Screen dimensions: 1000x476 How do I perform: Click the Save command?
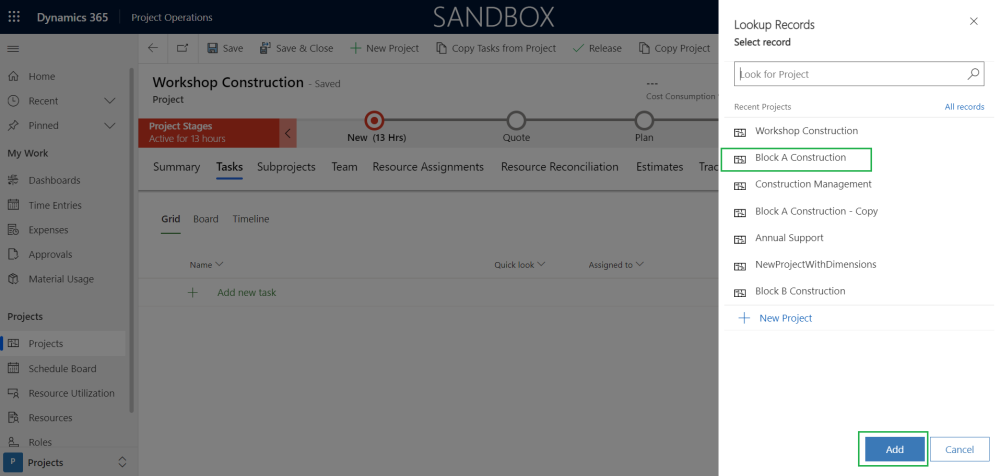tap(224, 48)
